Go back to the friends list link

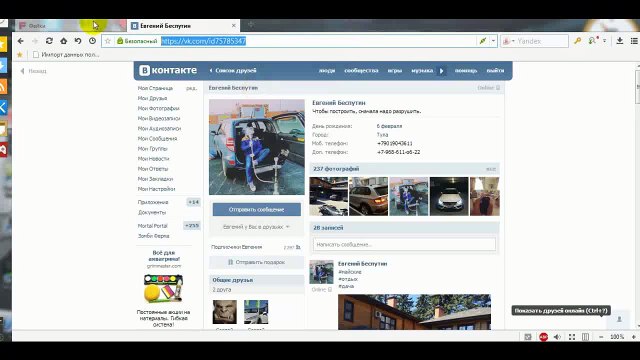(233, 70)
